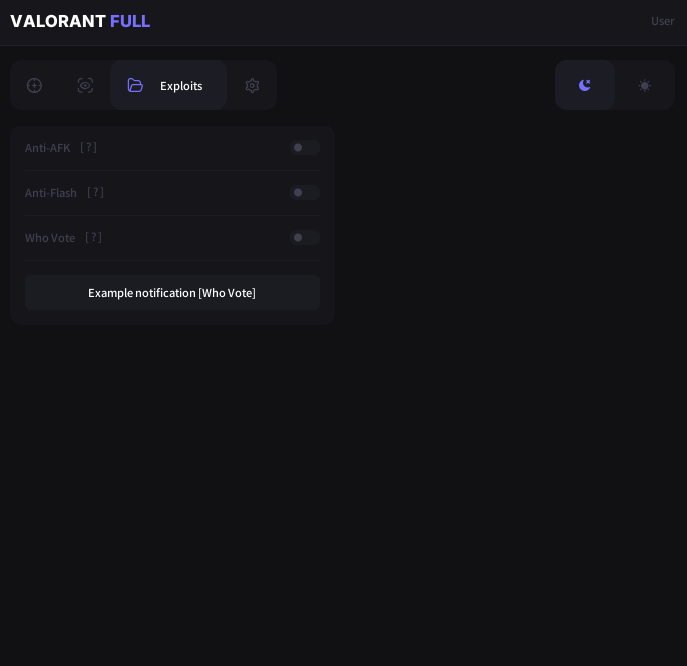Open the crosshair aim tab
Screen dimensions: 687x666
coord(34,86)
